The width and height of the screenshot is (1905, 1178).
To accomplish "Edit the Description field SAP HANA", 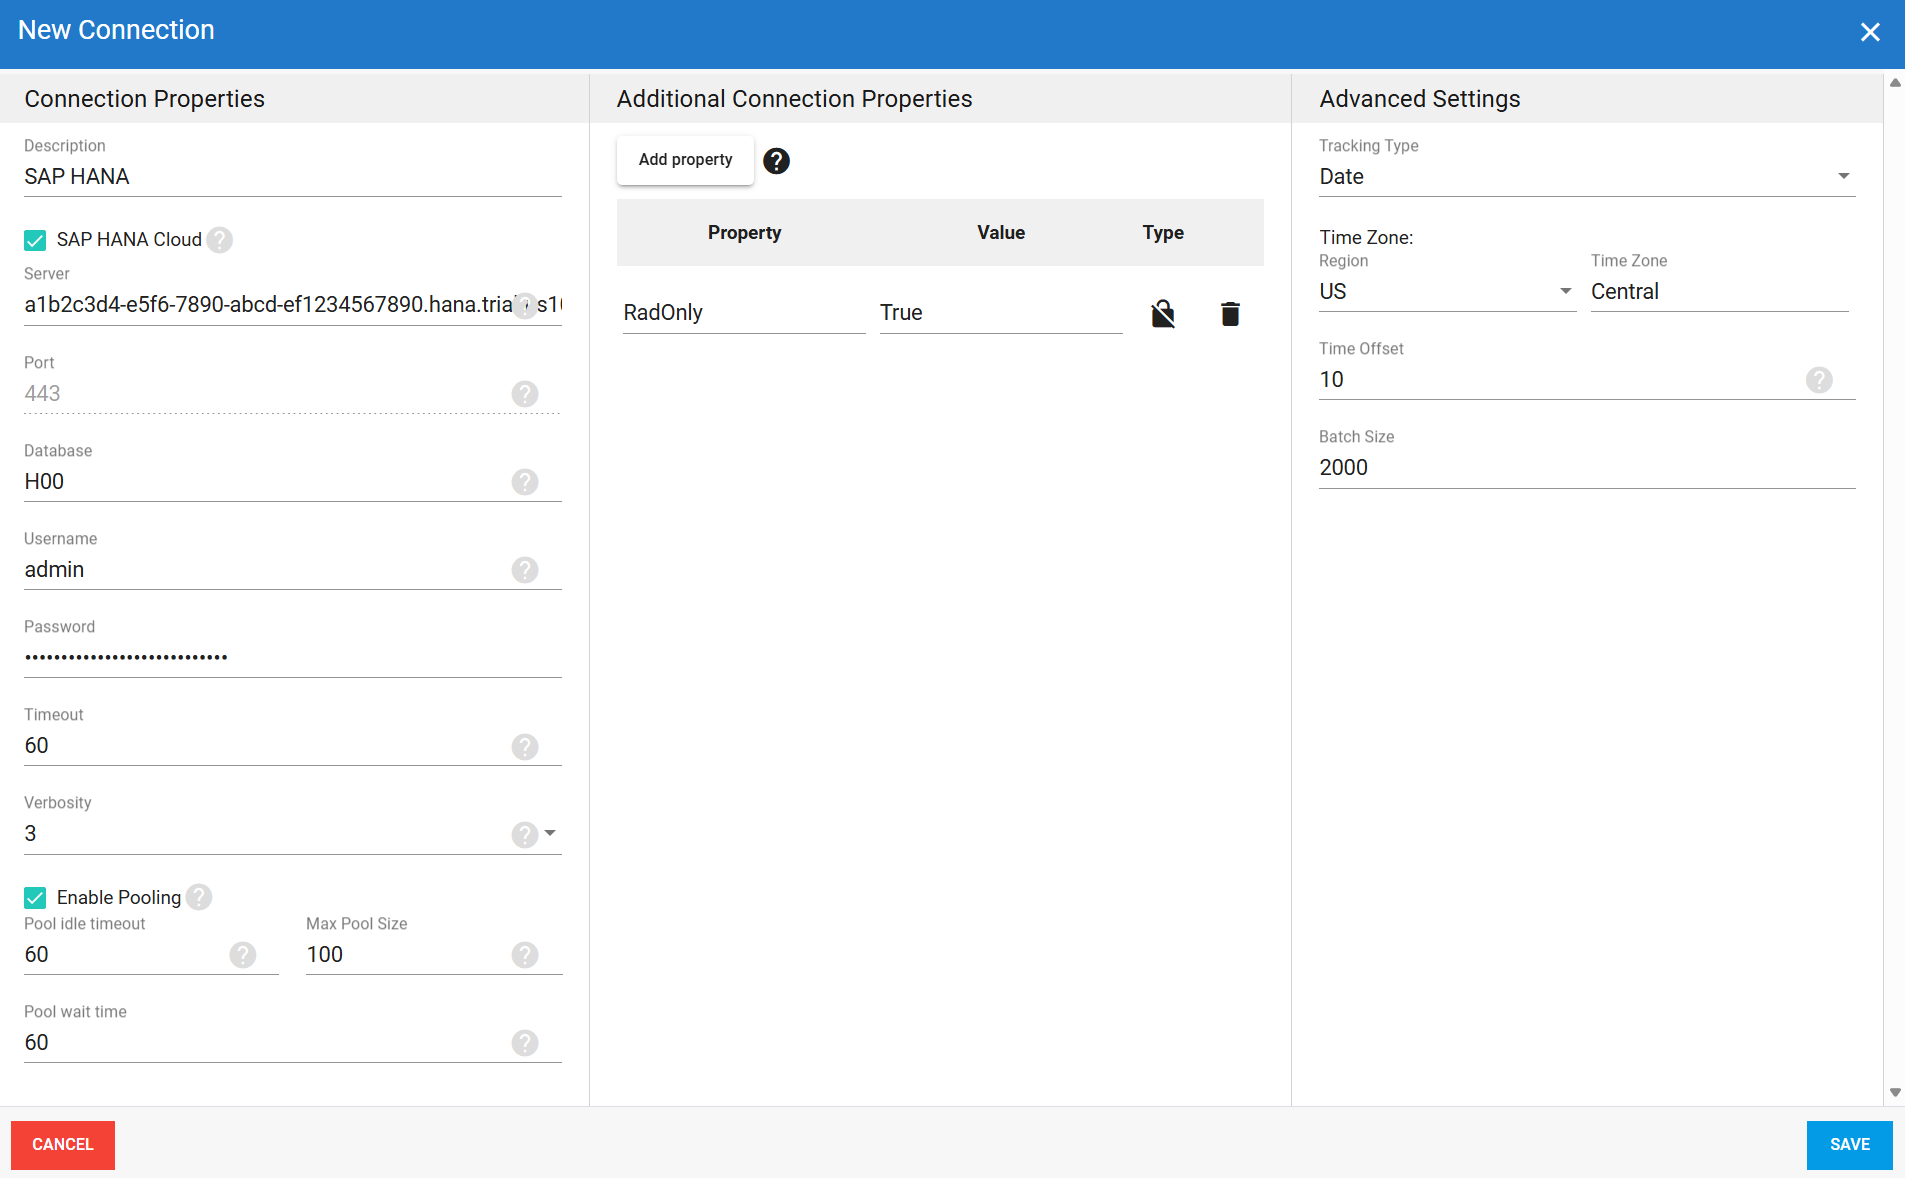I will tap(293, 177).
